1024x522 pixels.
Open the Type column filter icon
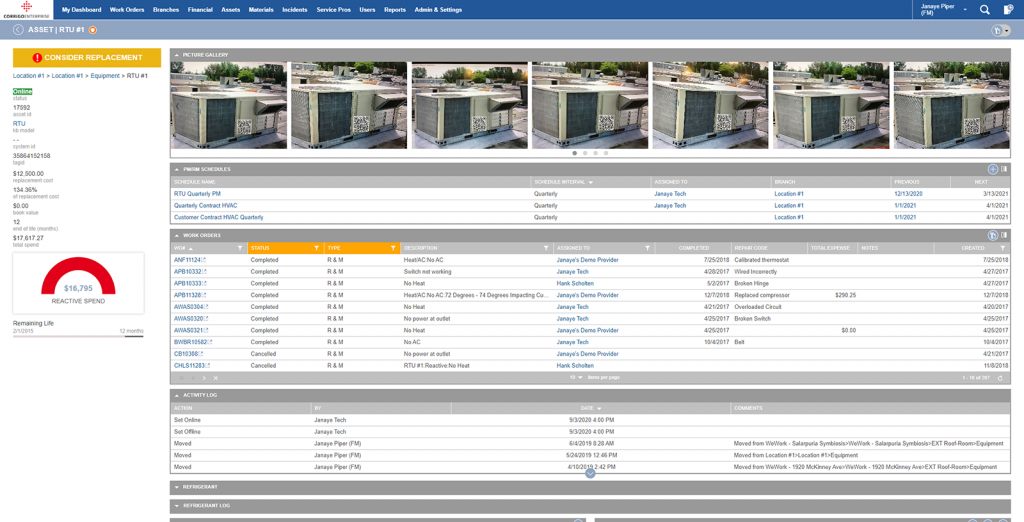point(393,248)
